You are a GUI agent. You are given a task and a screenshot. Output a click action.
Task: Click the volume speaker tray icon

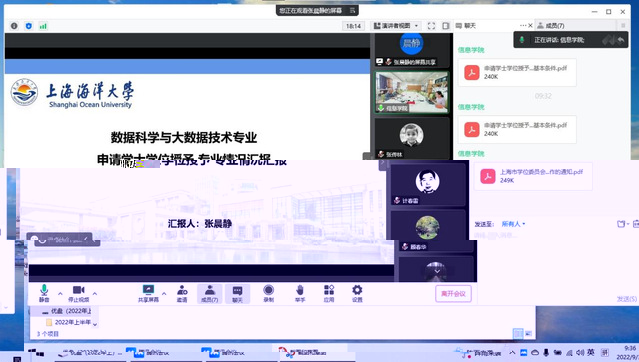[580, 353]
